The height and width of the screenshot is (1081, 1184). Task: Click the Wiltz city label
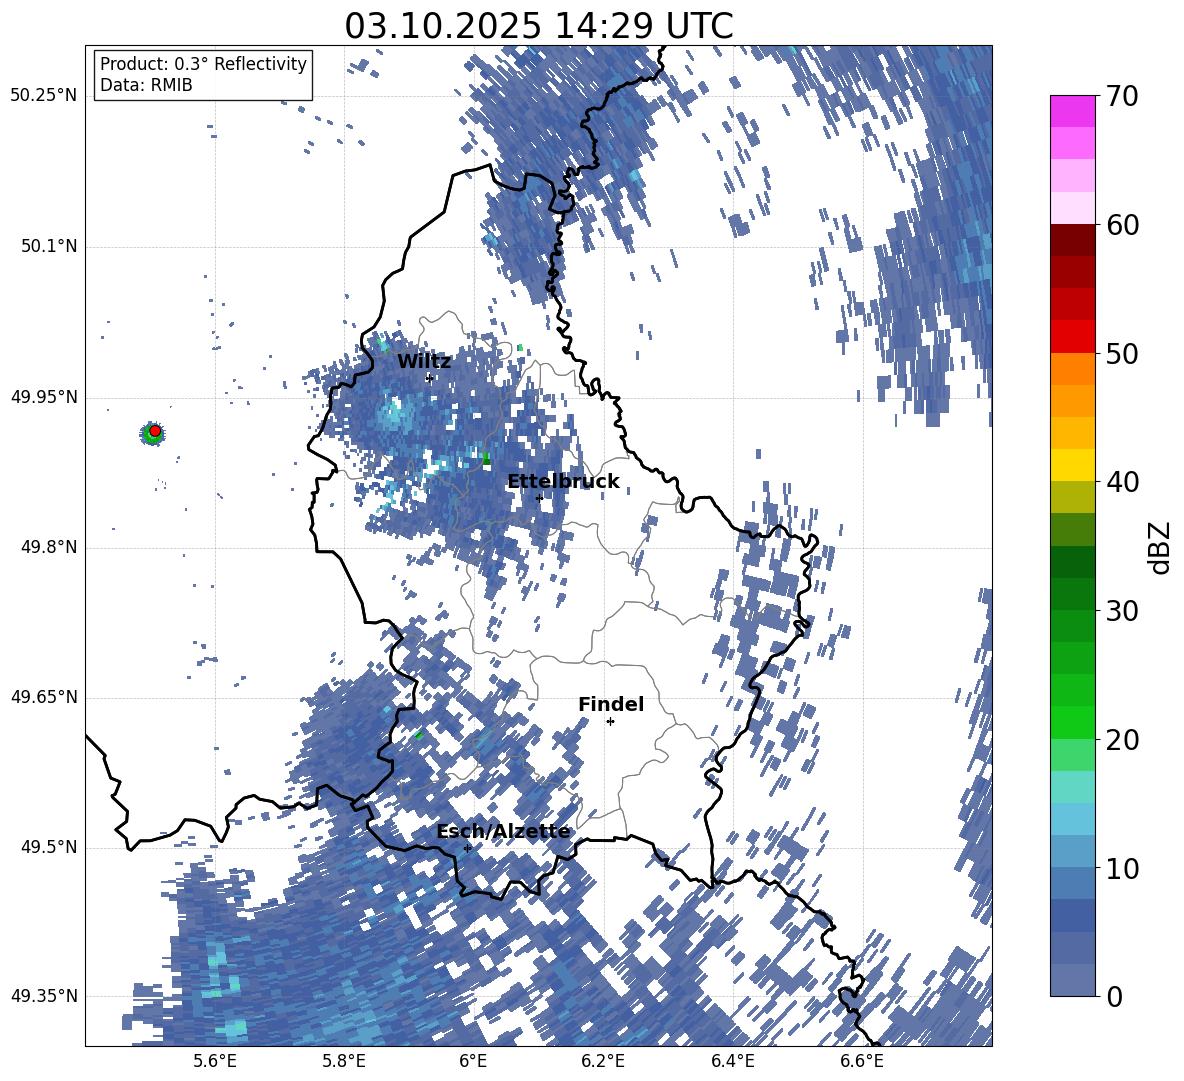tap(424, 362)
